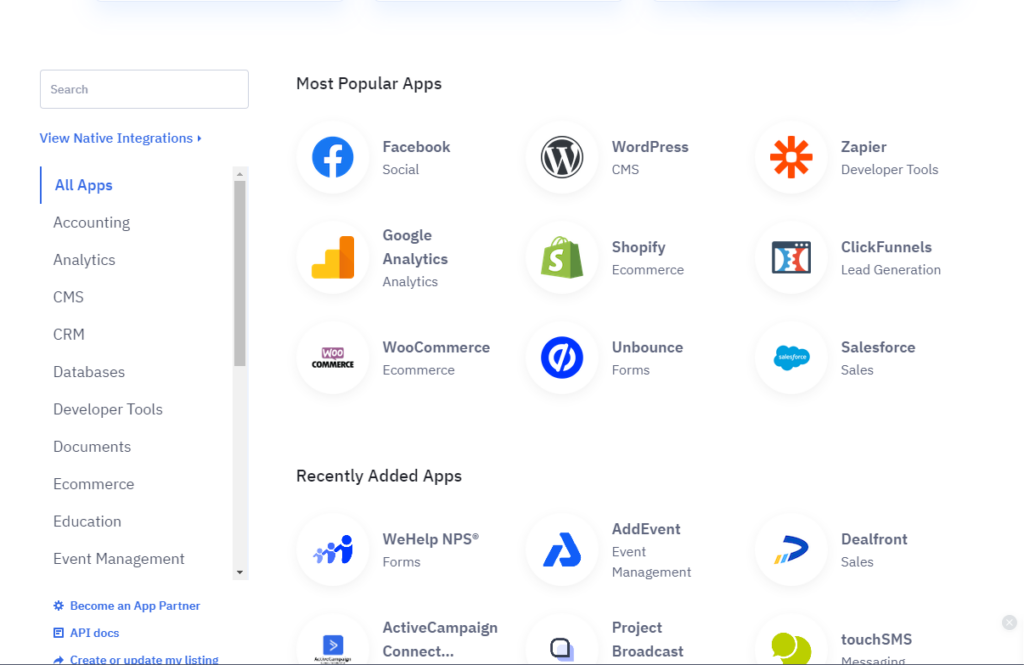Click scrollbar down arrow in category list
This screenshot has width=1024, height=665.
240,572
